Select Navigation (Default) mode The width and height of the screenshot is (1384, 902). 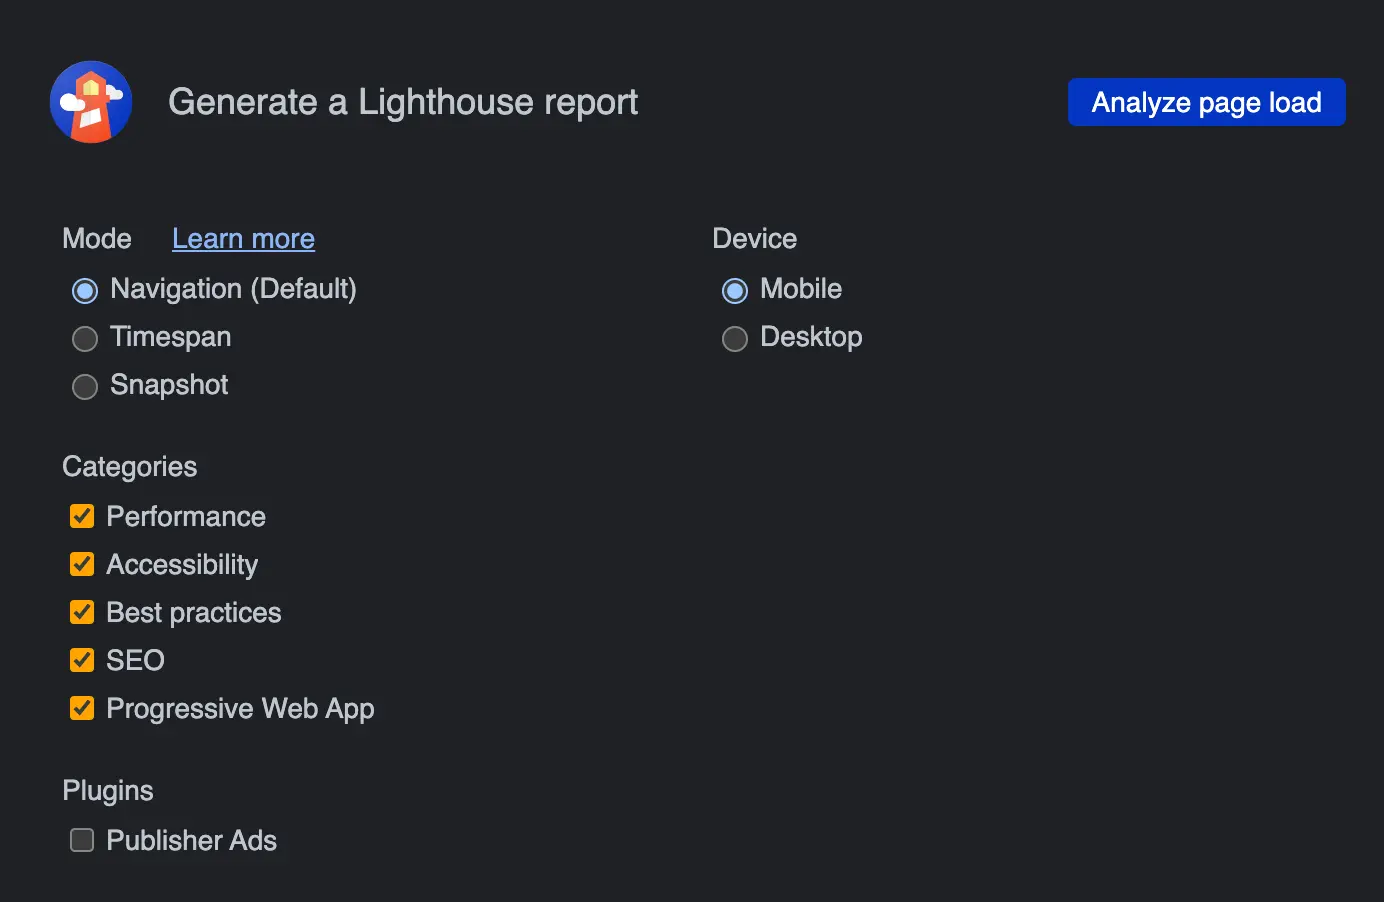85,291
